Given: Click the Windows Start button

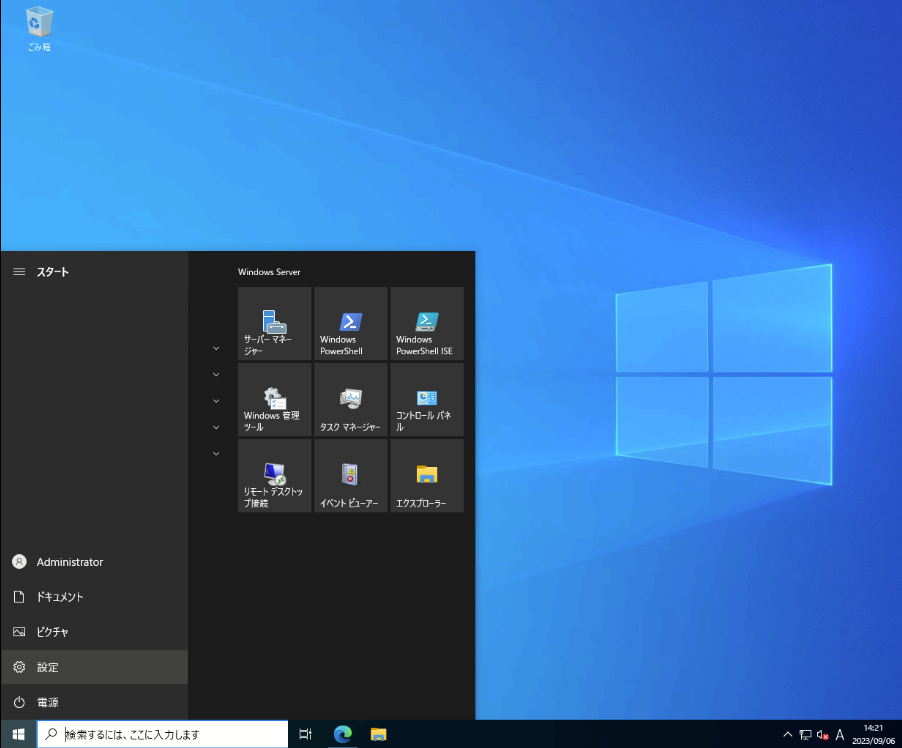Looking at the screenshot, I should coord(18,734).
